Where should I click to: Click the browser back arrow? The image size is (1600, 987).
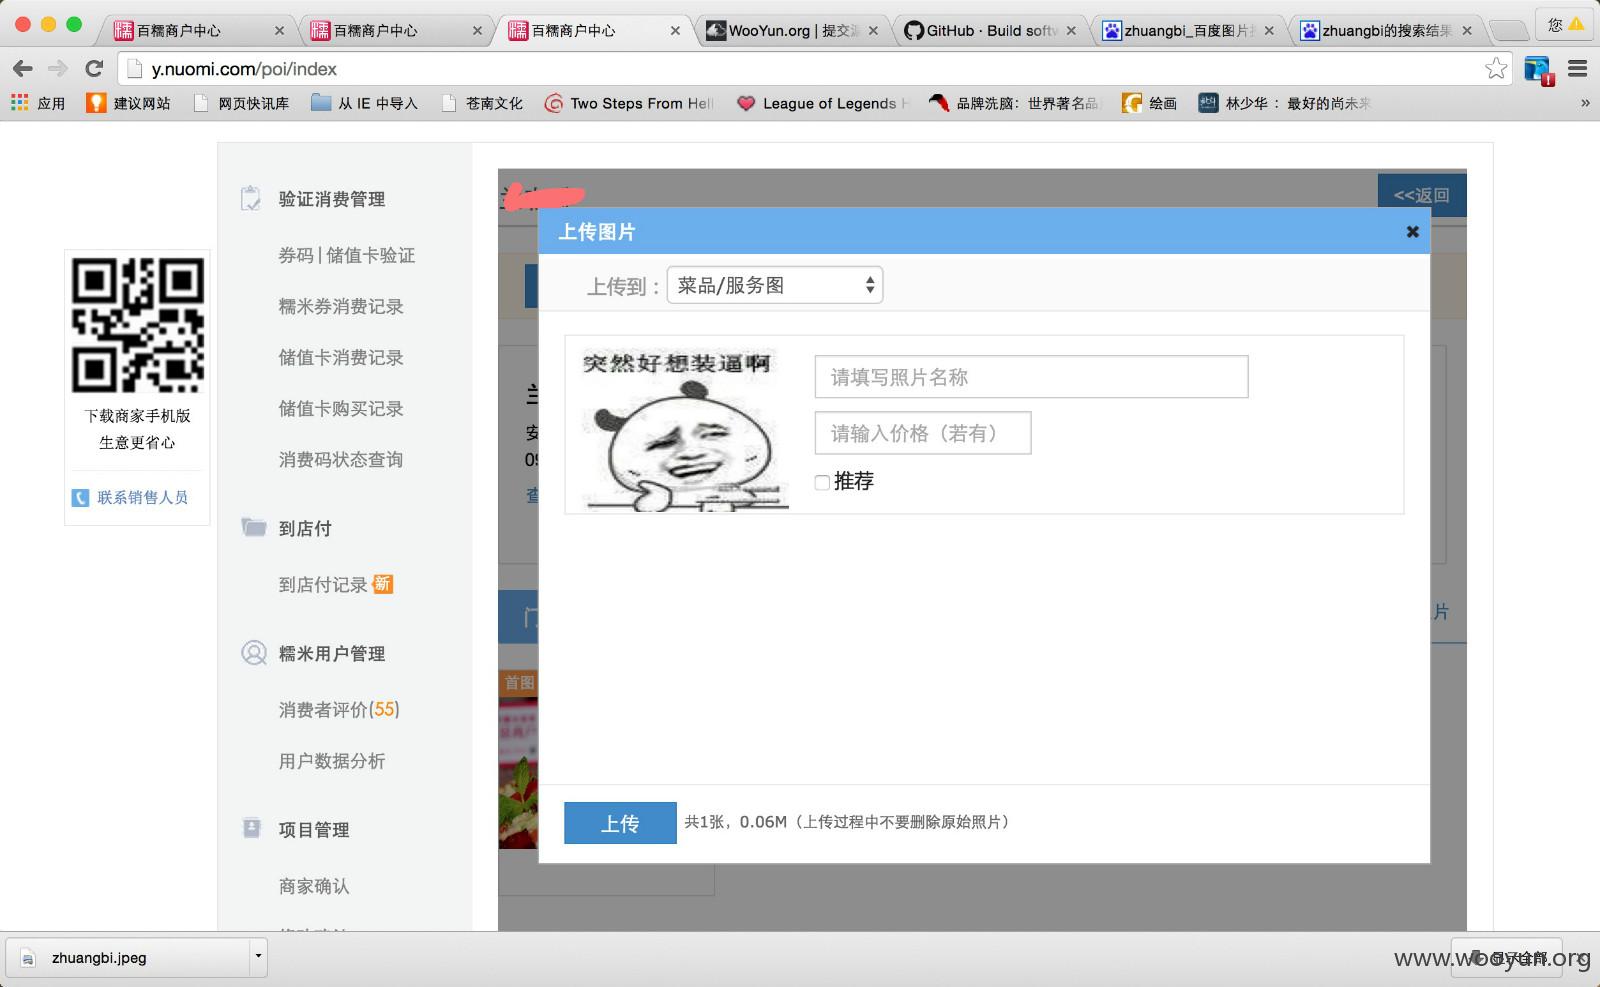tap(23, 68)
